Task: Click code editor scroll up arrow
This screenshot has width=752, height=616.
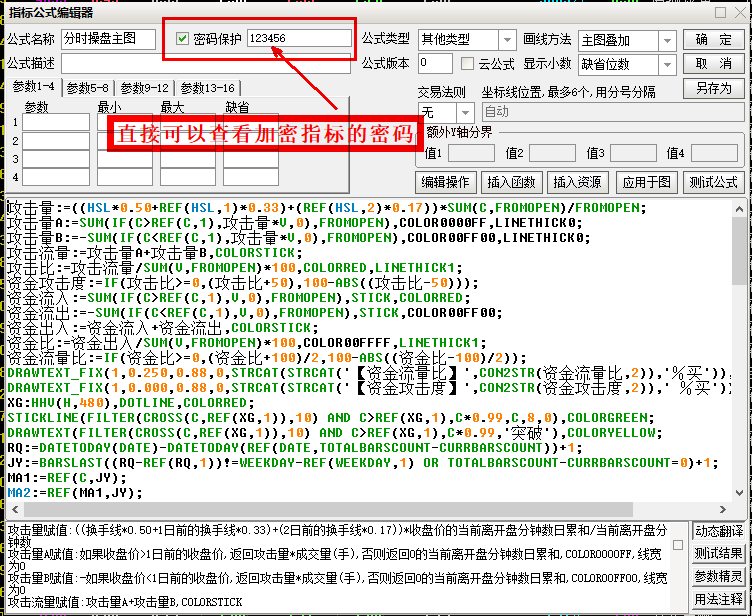Action: (739, 209)
